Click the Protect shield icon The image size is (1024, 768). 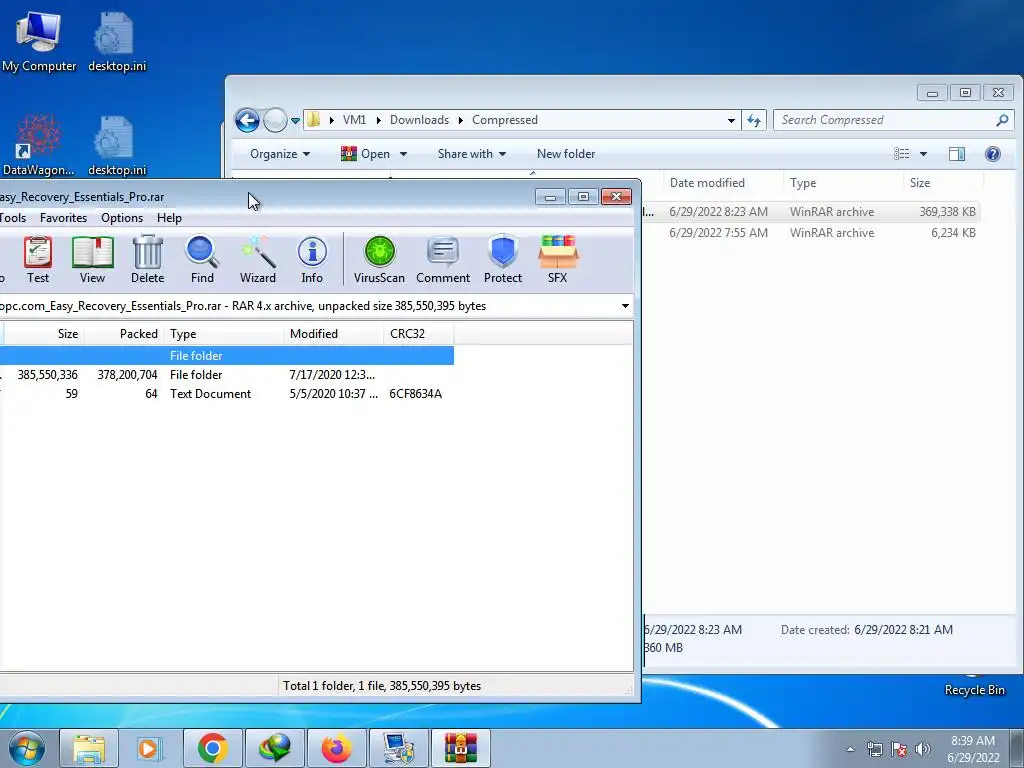tap(503, 259)
